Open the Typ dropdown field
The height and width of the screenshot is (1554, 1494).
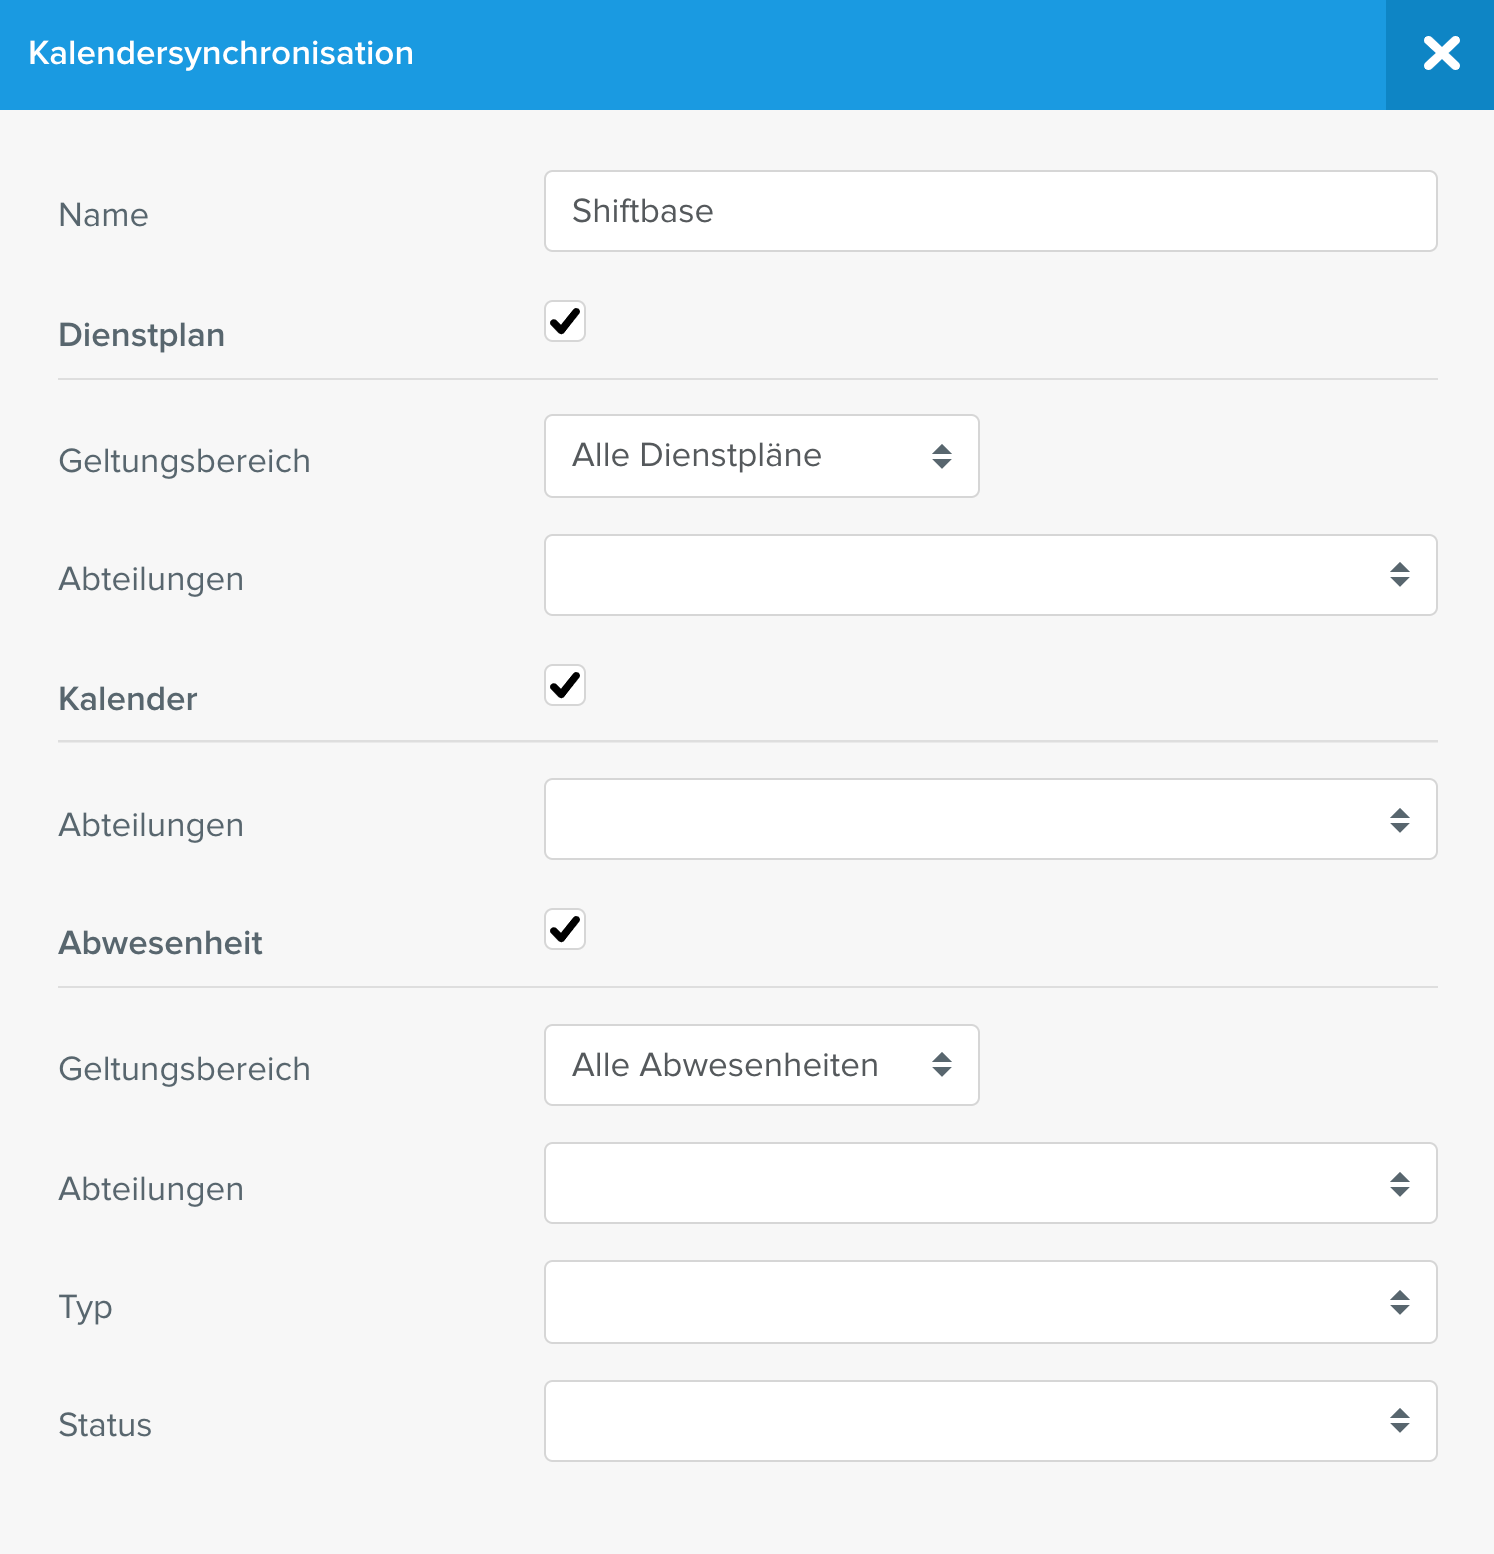990,1302
